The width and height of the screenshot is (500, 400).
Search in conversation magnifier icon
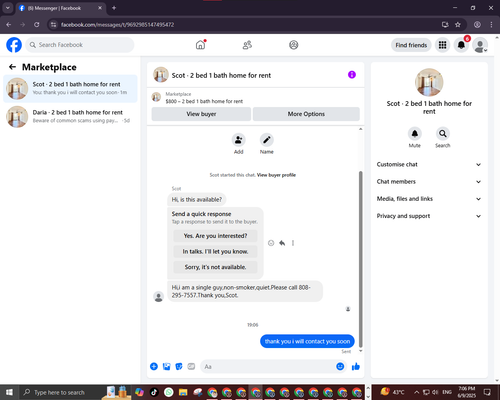[443, 134]
